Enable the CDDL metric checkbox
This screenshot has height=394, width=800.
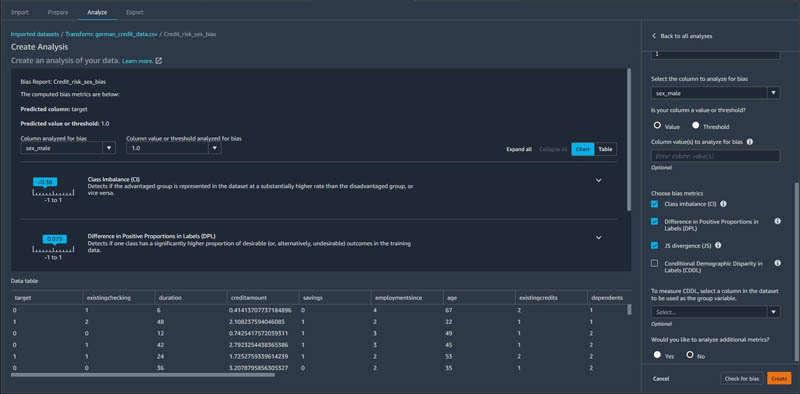[655, 263]
